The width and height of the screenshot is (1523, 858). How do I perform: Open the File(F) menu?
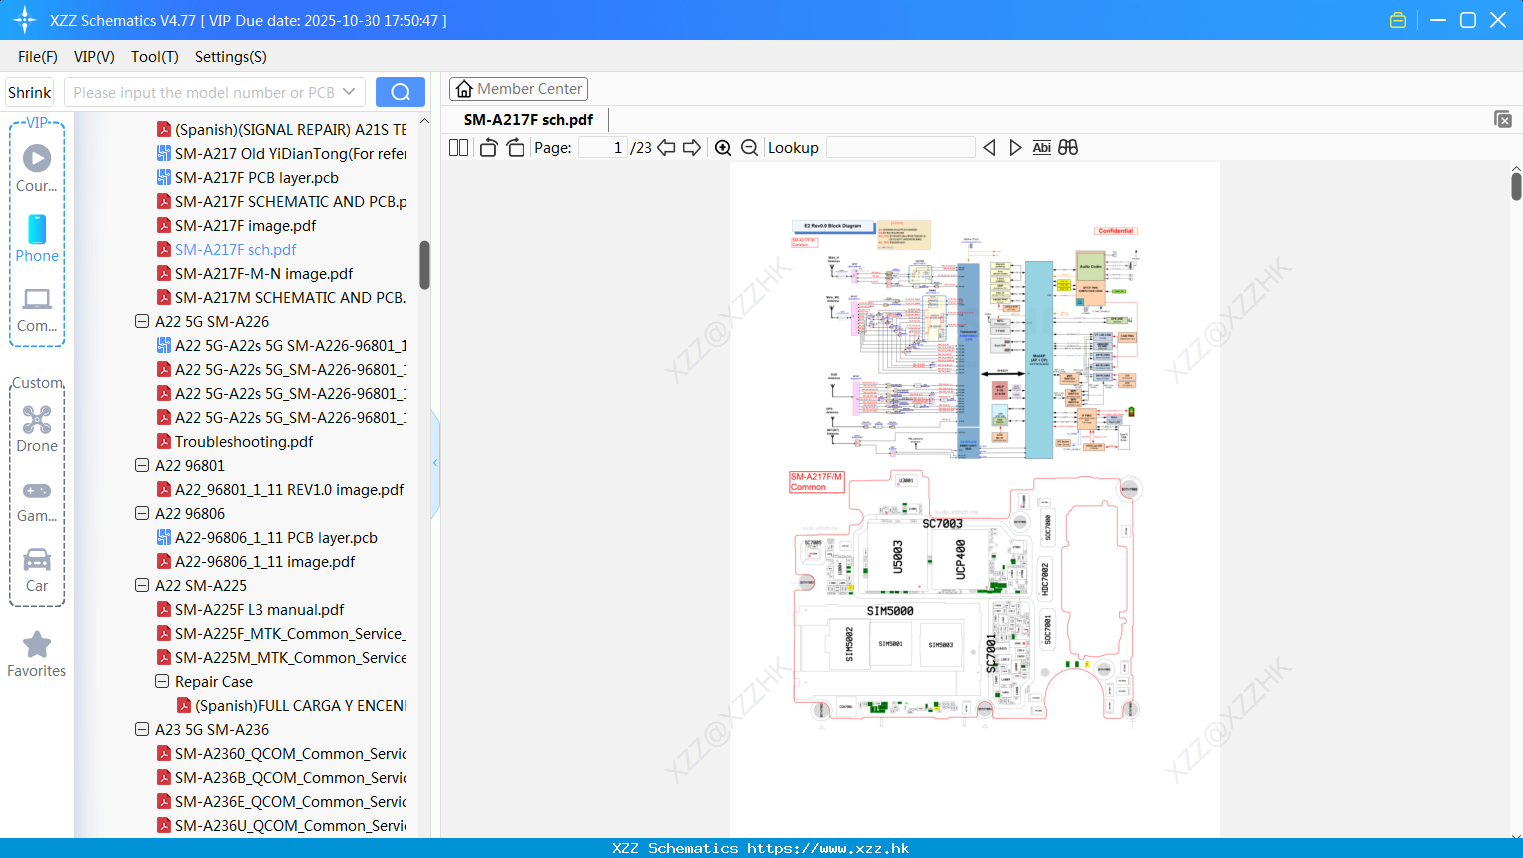(x=38, y=57)
